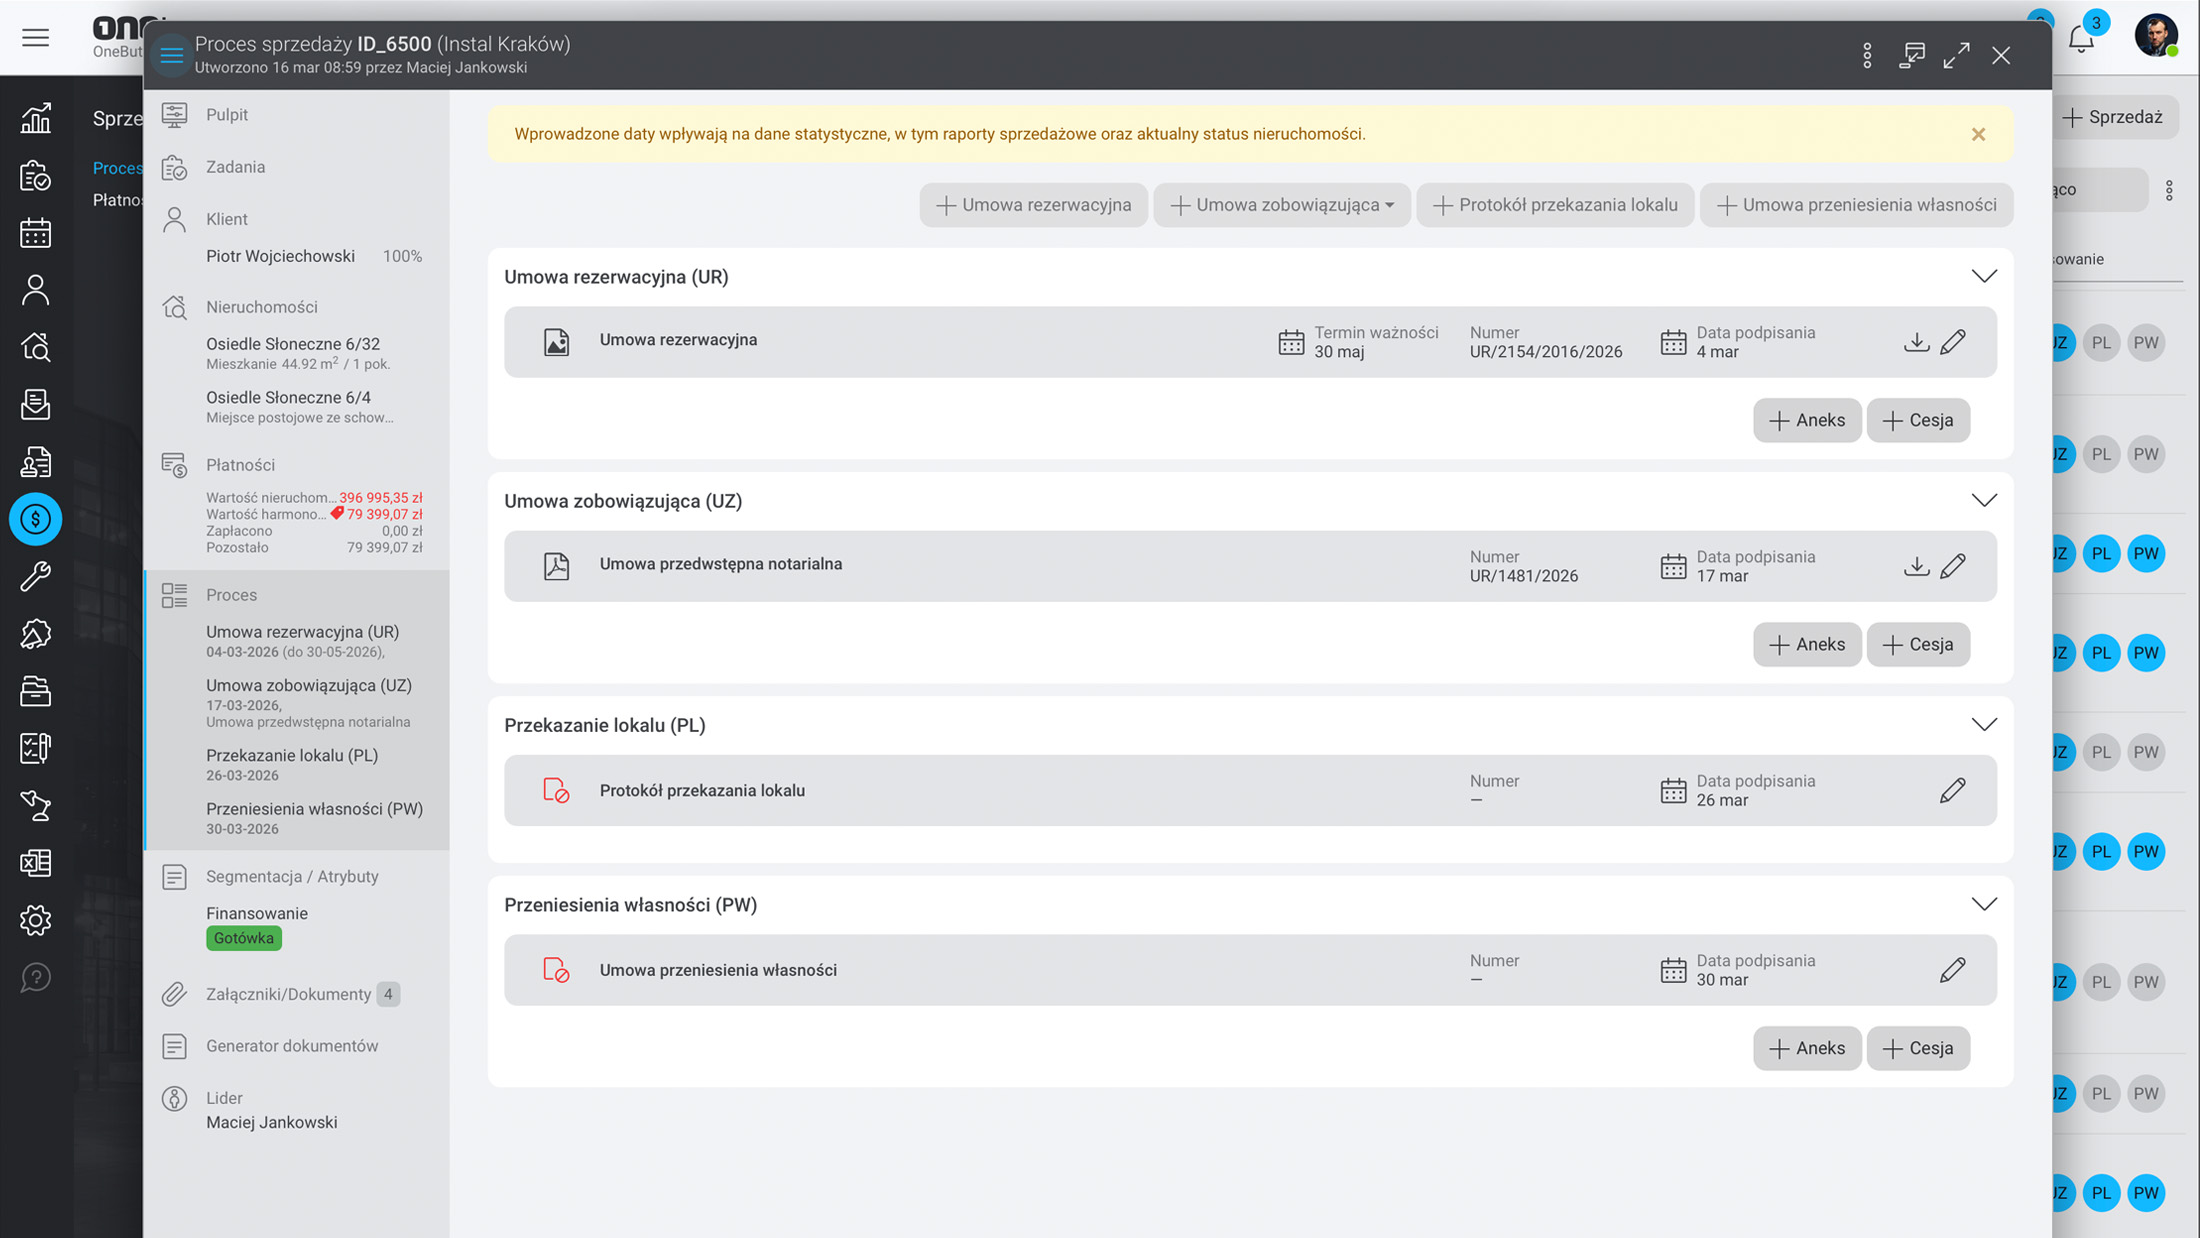The image size is (2200, 1238).
Task: Add Aneks under Umowa rezerwacyjna section
Action: [1807, 420]
